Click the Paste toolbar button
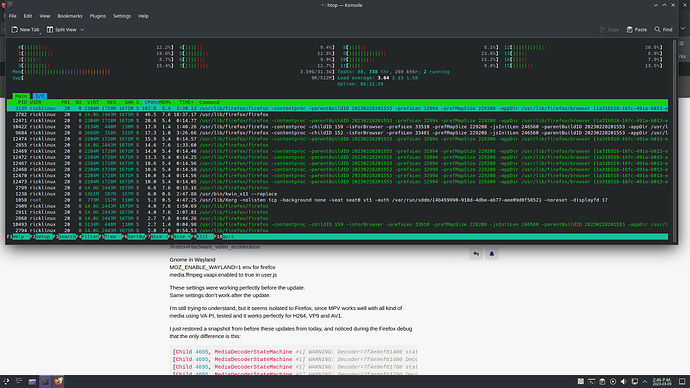The width and height of the screenshot is (690, 388). pos(637,29)
